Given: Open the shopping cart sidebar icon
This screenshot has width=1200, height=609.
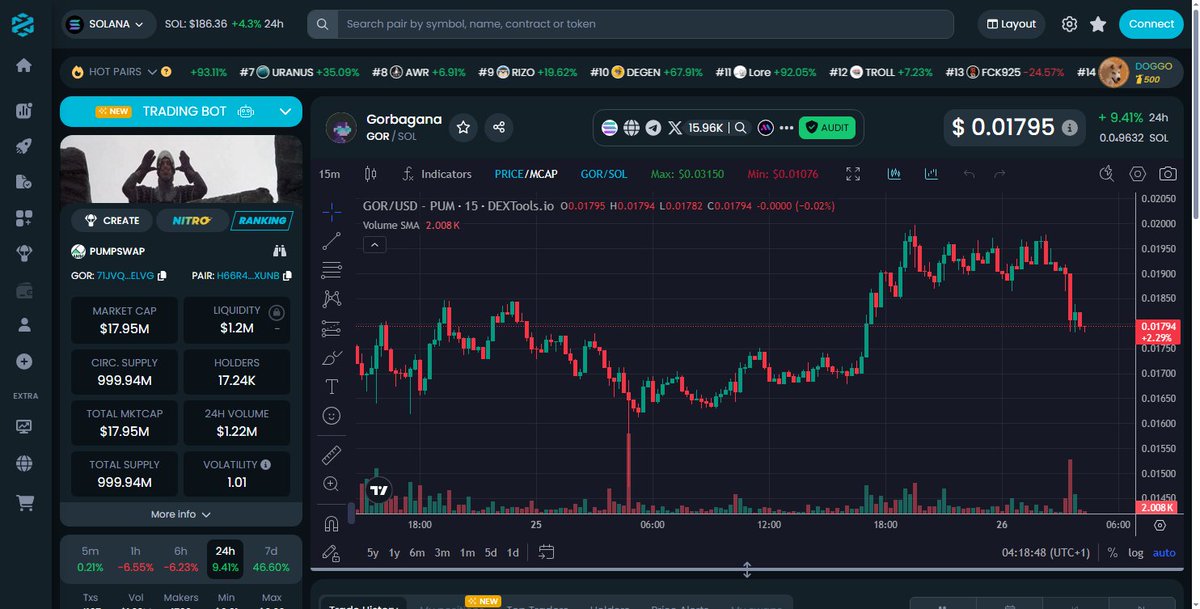Looking at the screenshot, I should [x=24, y=503].
